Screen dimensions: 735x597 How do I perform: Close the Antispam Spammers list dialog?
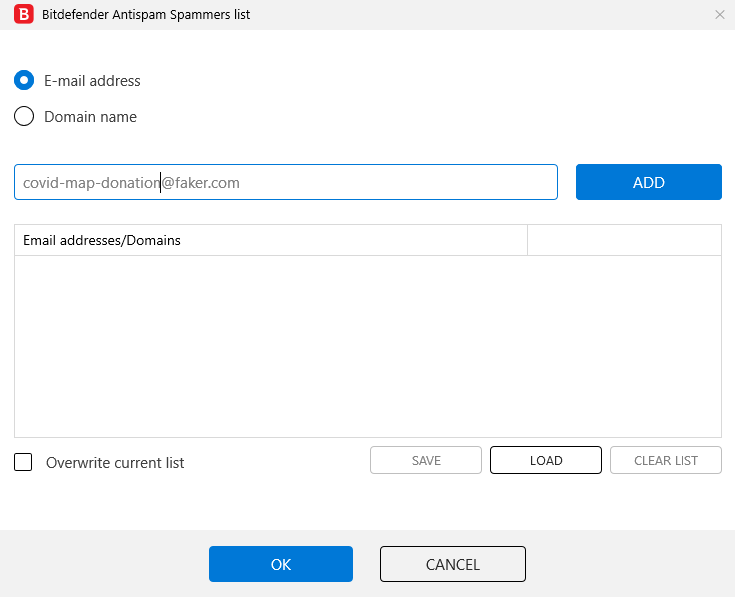[720, 15]
